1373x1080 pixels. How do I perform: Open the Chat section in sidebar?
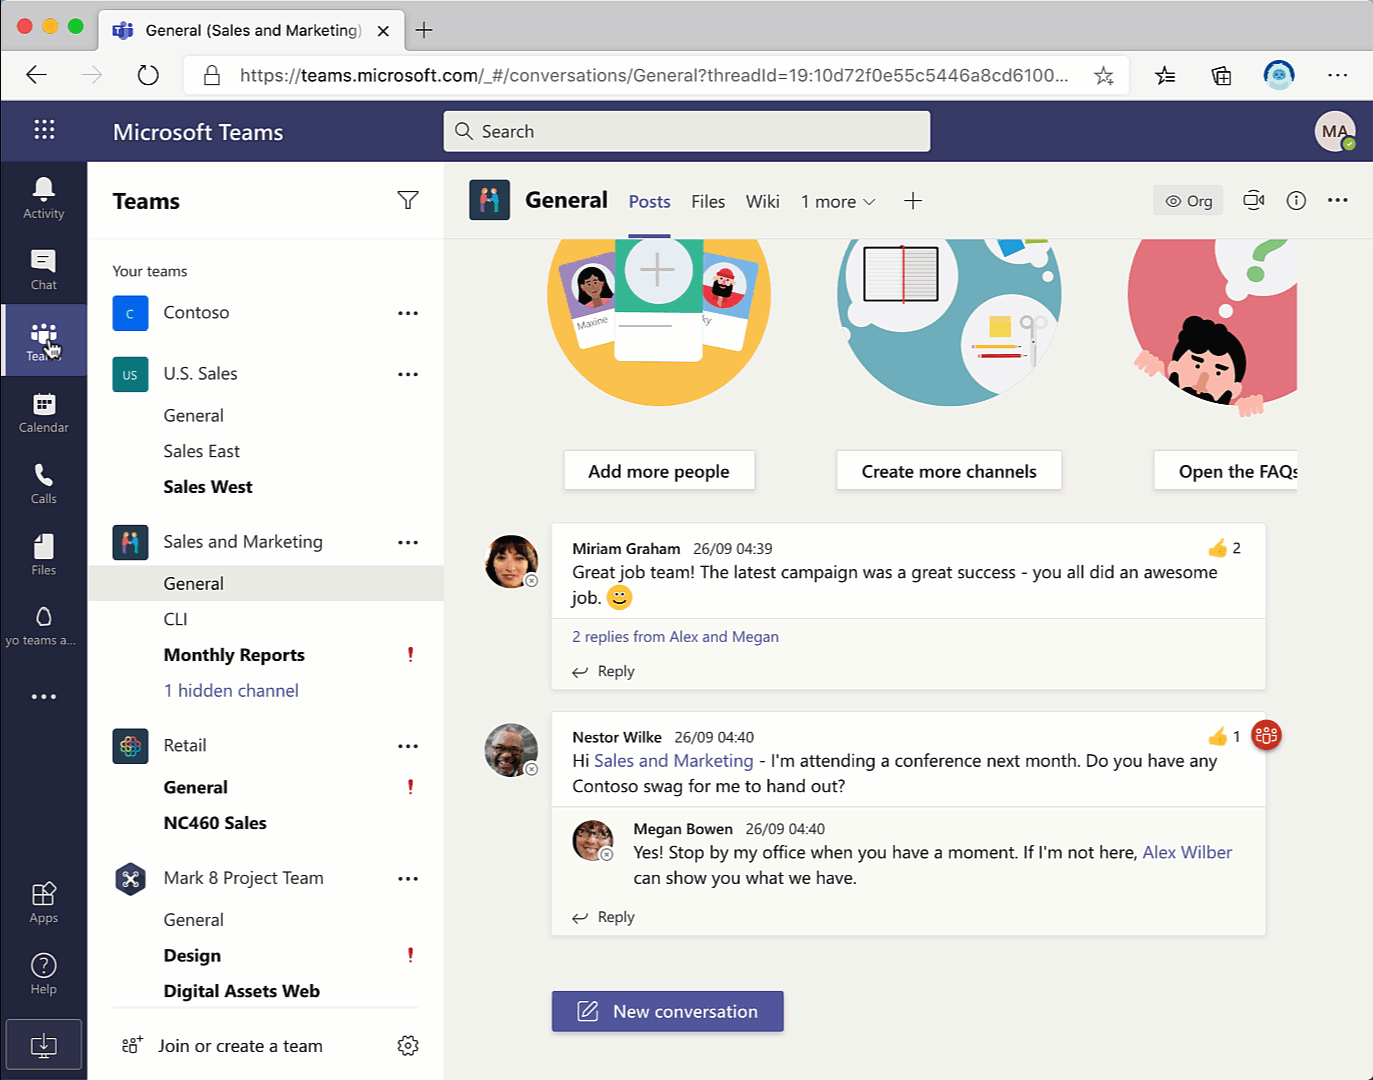click(44, 270)
